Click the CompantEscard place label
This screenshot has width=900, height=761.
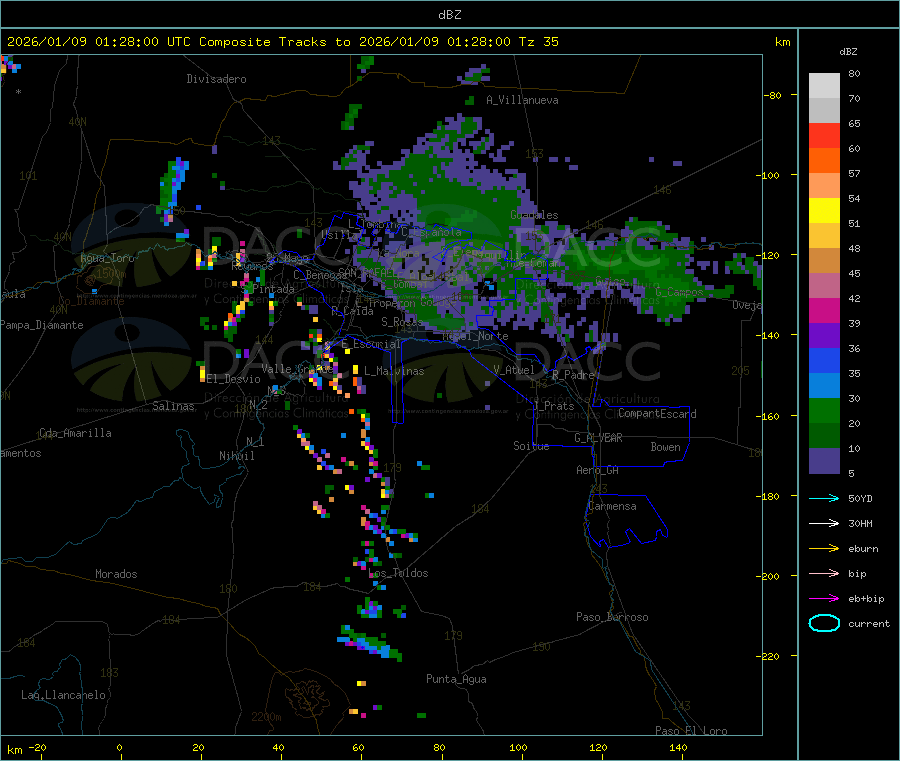(657, 414)
